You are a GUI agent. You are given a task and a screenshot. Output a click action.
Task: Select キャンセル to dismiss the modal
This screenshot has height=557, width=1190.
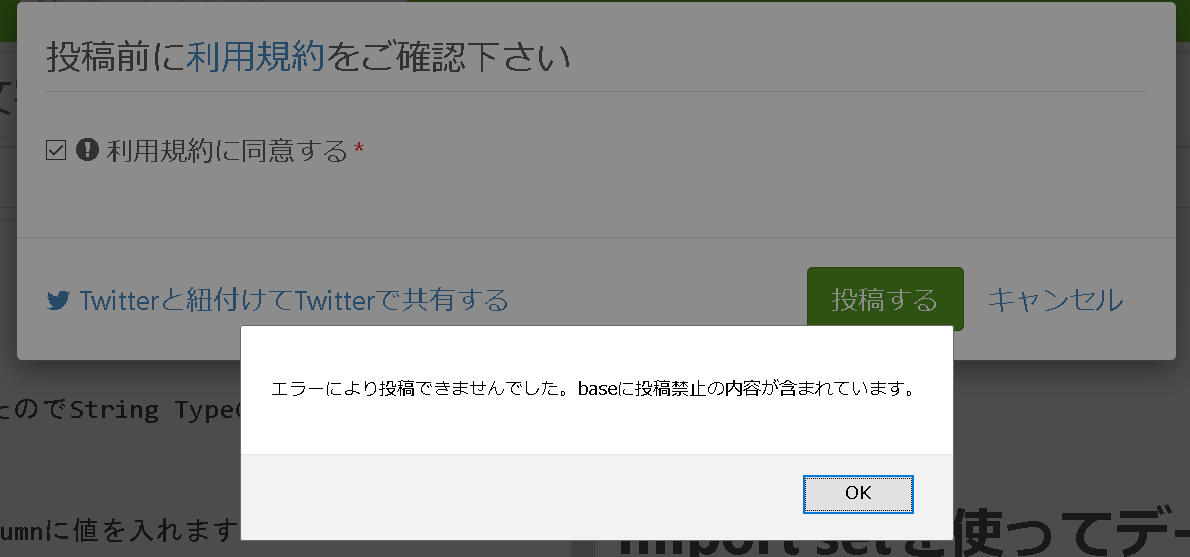(1055, 300)
